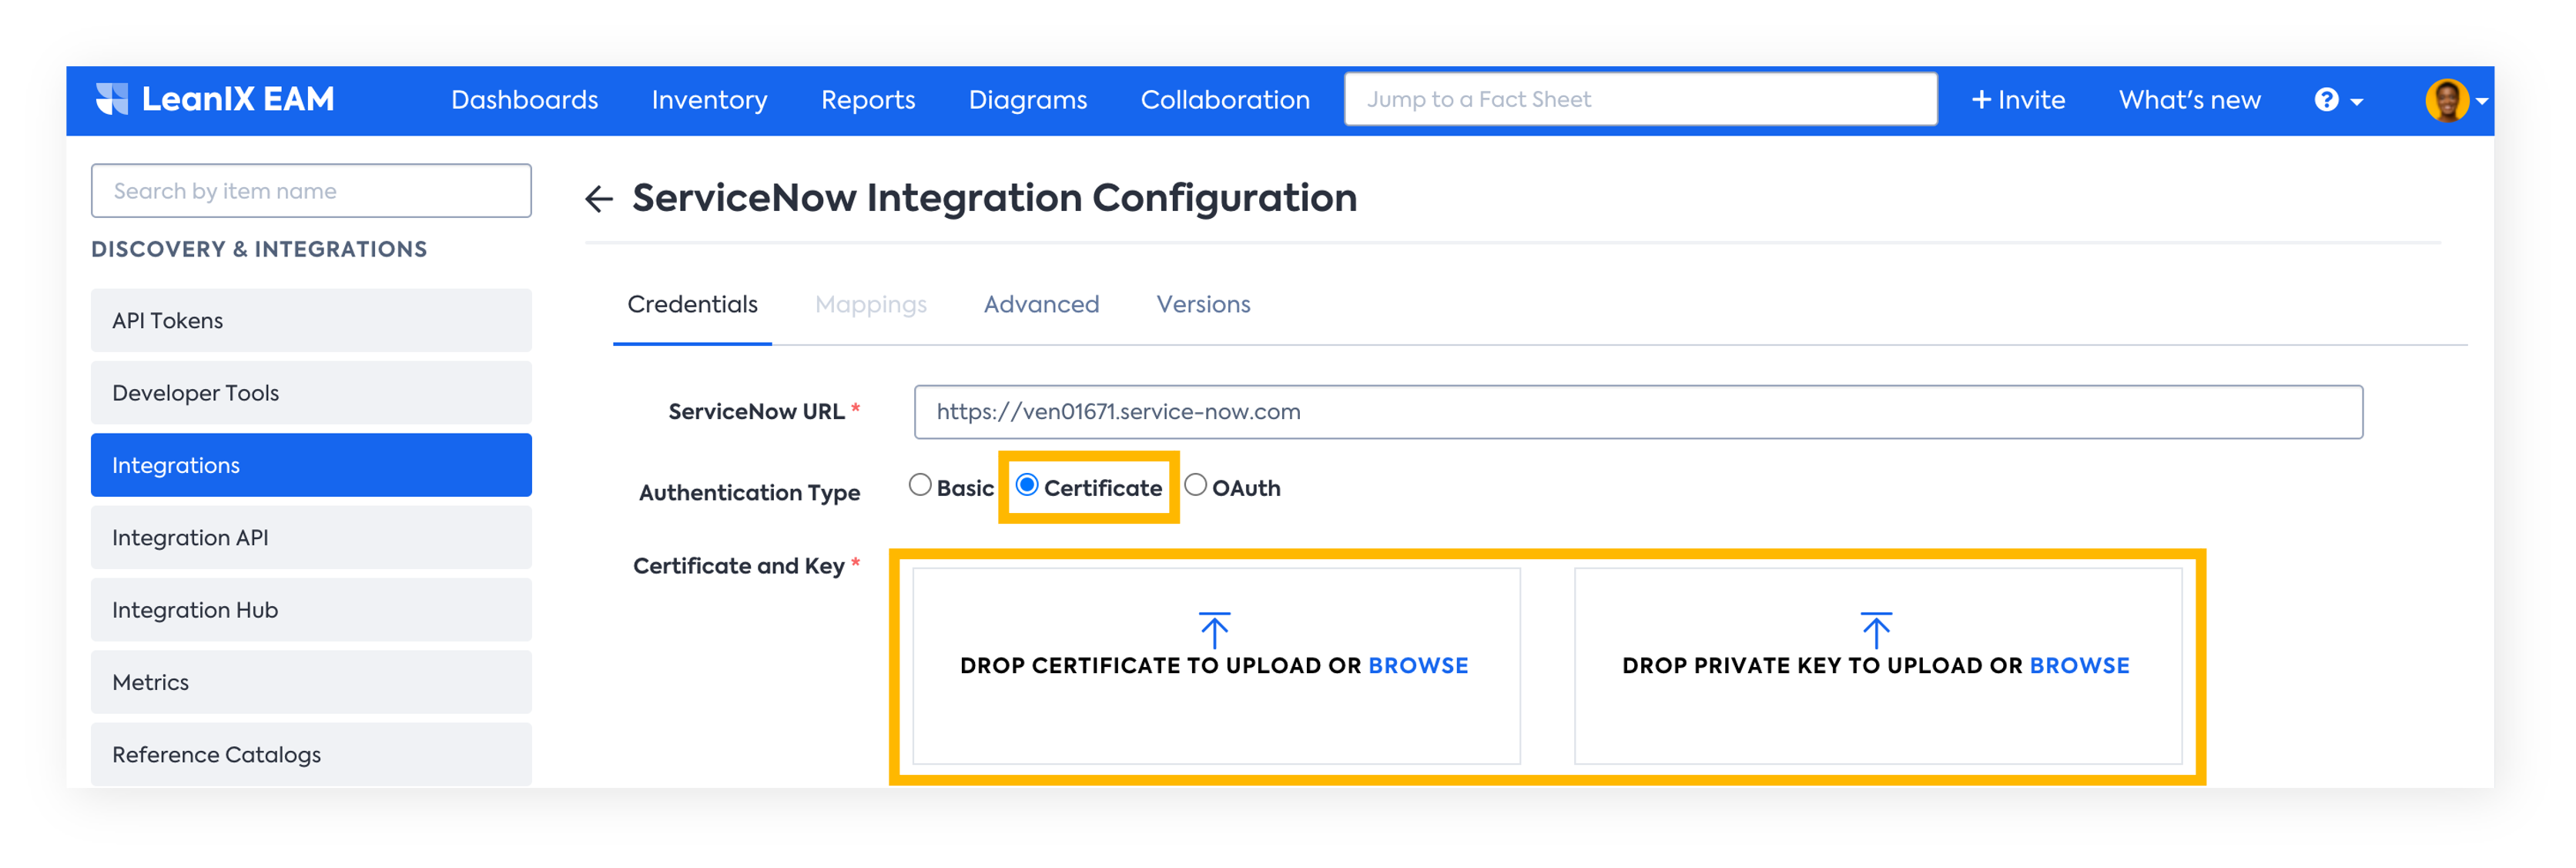Open the Diagrams menu

coord(1027,100)
